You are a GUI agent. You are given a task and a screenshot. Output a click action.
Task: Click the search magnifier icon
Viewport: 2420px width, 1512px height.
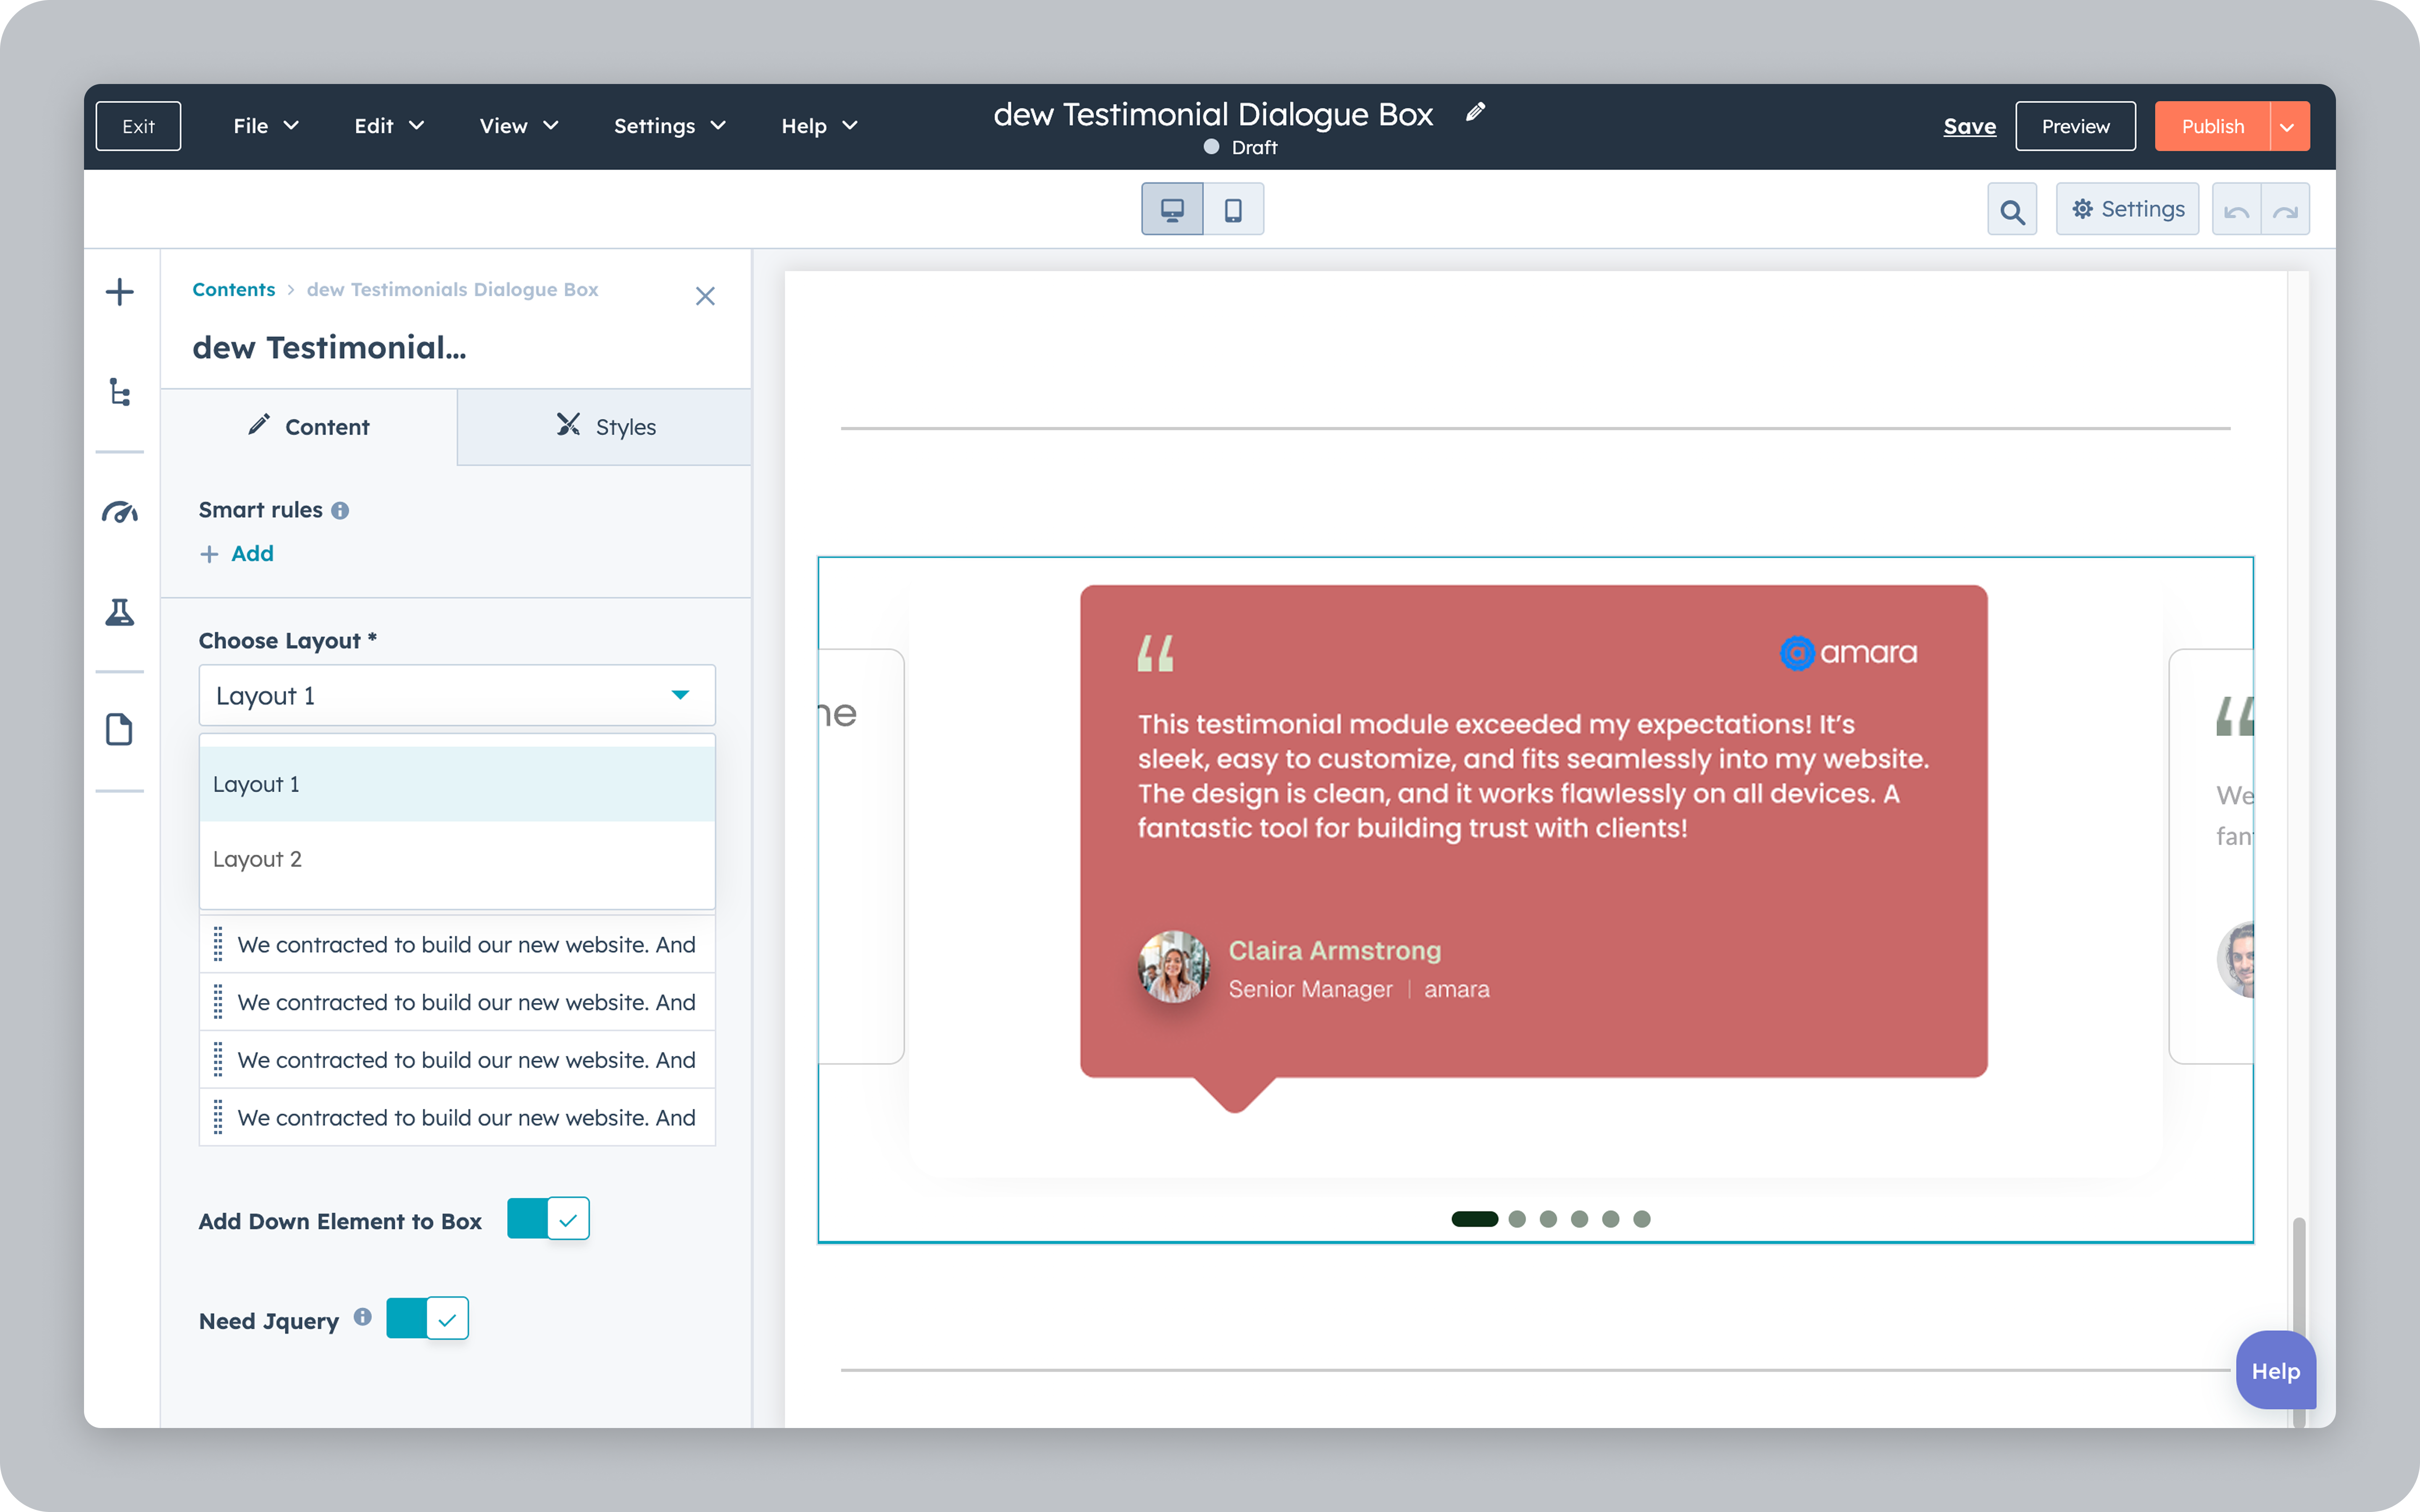pyautogui.click(x=2012, y=210)
